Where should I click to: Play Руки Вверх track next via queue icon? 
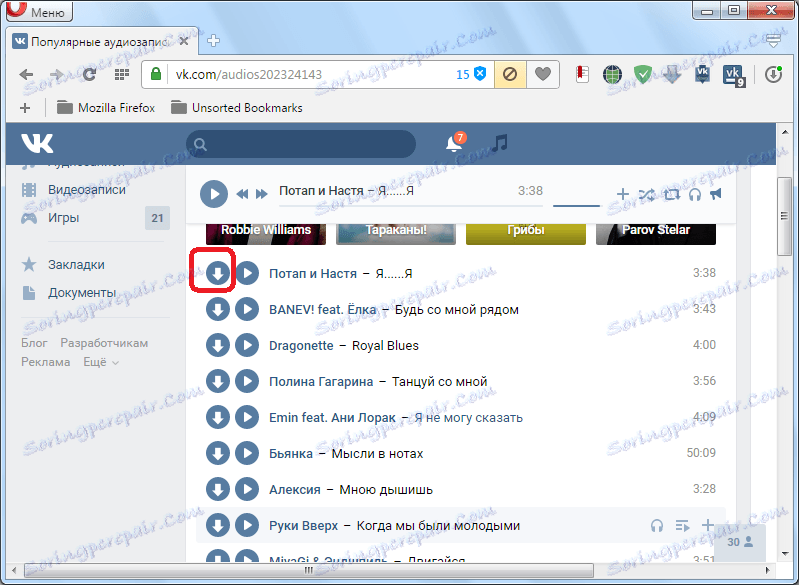click(682, 525)
